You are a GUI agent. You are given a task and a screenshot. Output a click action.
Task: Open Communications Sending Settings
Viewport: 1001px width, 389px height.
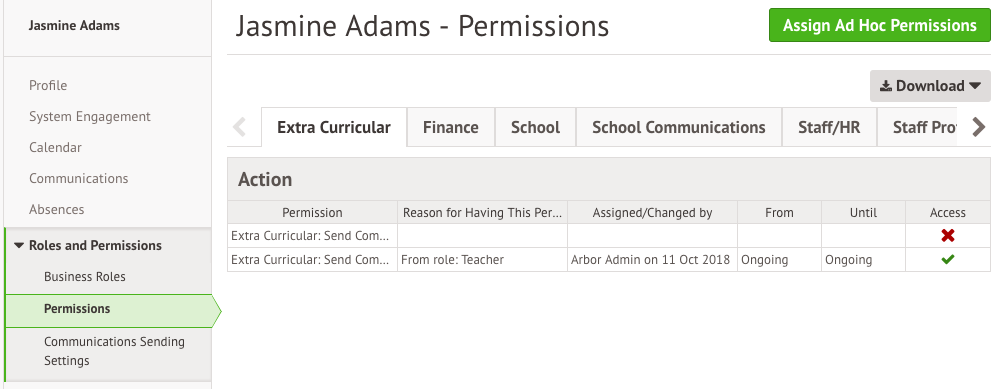click(x=114, y=351)
